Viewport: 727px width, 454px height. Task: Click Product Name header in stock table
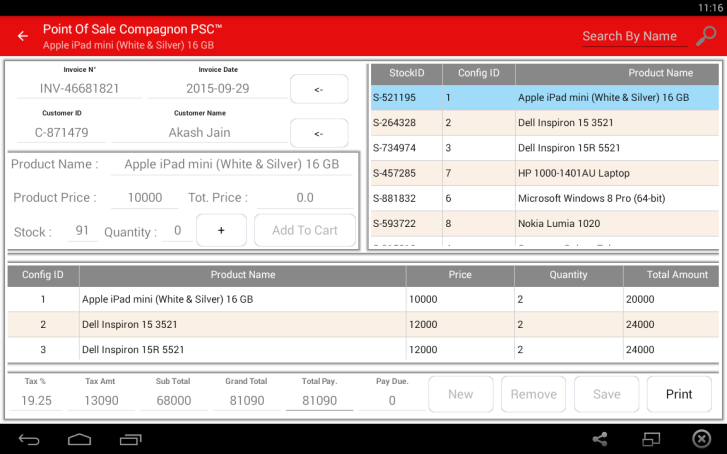point(617,73)
